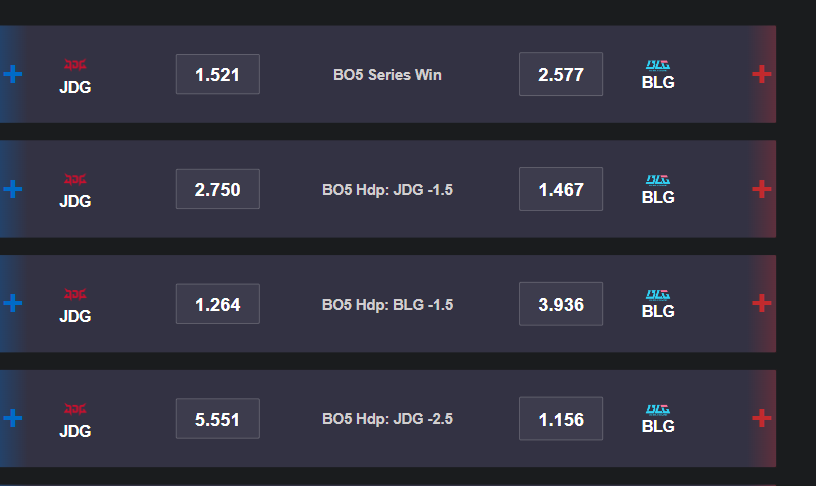Viewport: 816px width, 486px height.
Task: Open the BO5 Hdp: JDG -2.5 market label
Action: [387, 419]
